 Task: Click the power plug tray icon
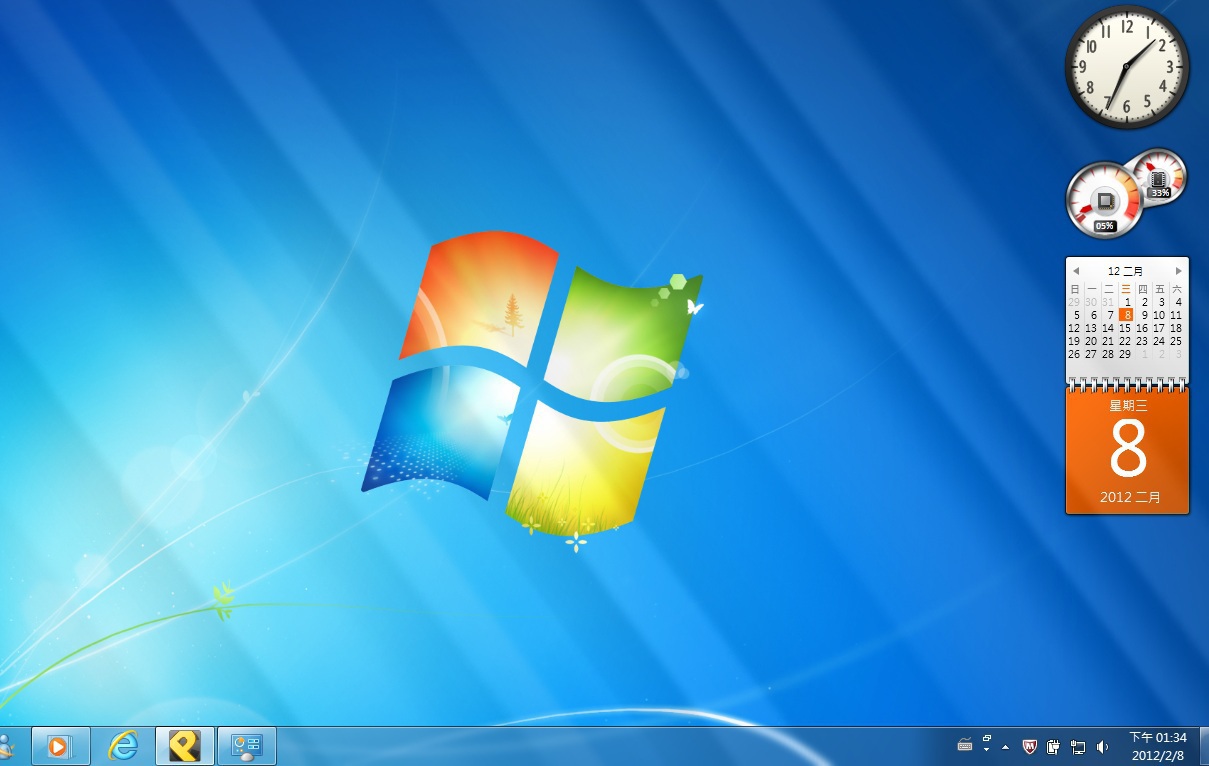click(x=1054, y=746)
